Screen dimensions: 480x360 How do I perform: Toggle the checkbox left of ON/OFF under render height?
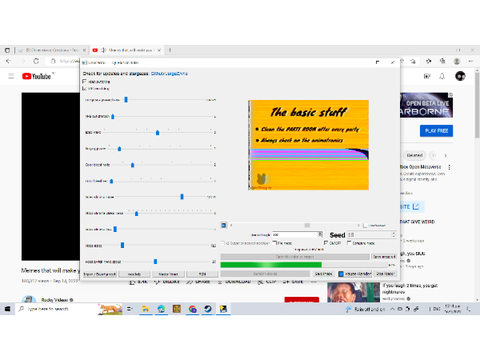[275, 243]
